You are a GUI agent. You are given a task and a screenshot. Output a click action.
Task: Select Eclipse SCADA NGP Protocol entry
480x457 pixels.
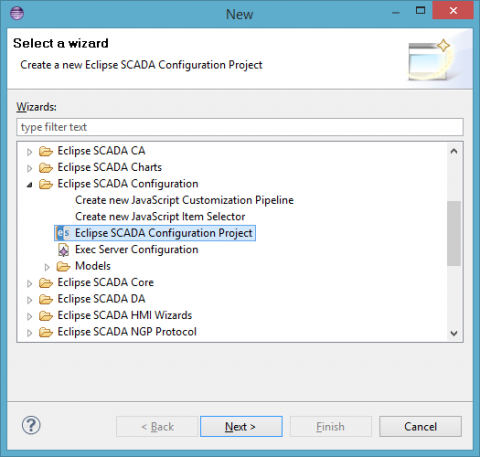pos(127,332)
